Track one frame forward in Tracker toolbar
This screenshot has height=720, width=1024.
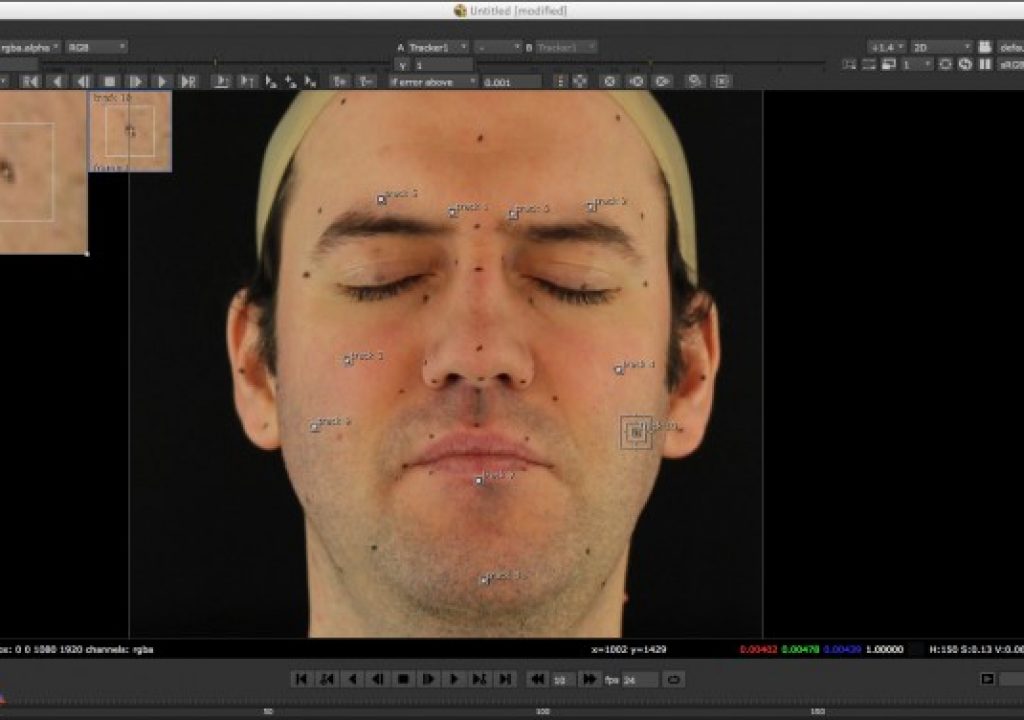(136, 82)
